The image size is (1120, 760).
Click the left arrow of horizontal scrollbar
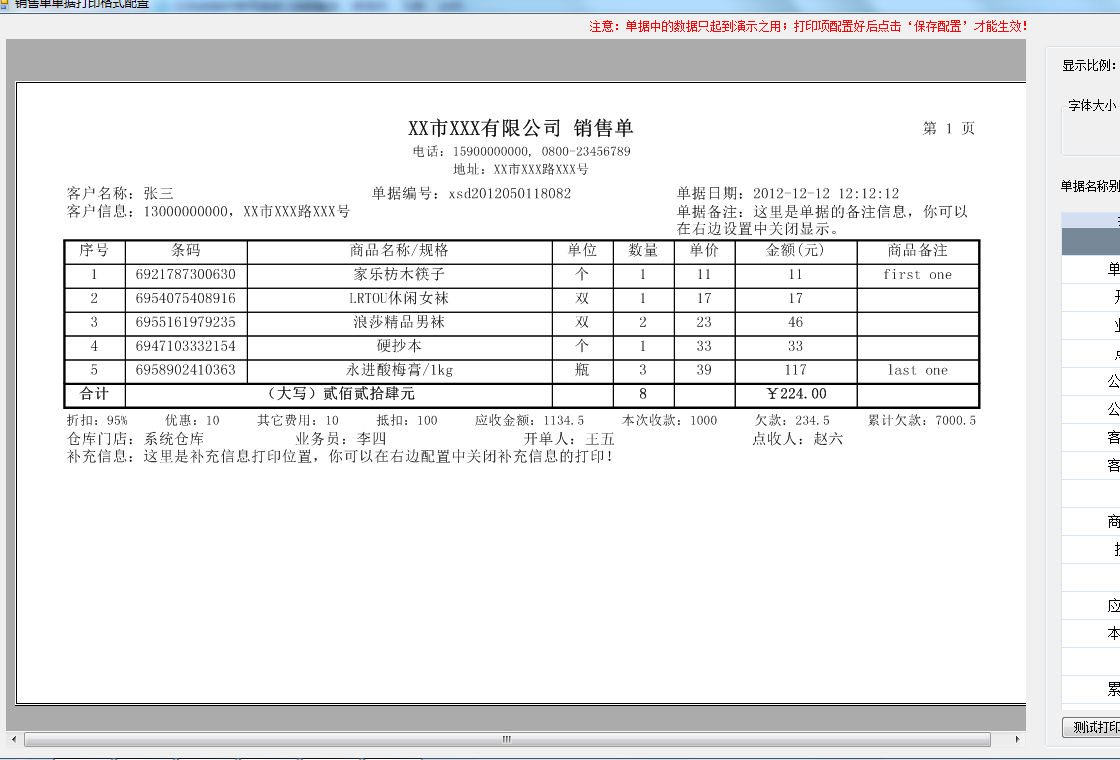pyautogui.click(x=14, y=740)
